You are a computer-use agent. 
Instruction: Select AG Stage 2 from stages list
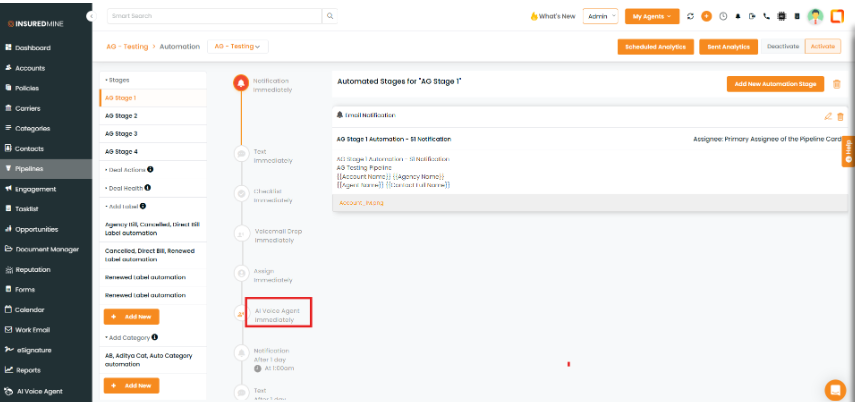coord(122,116)
